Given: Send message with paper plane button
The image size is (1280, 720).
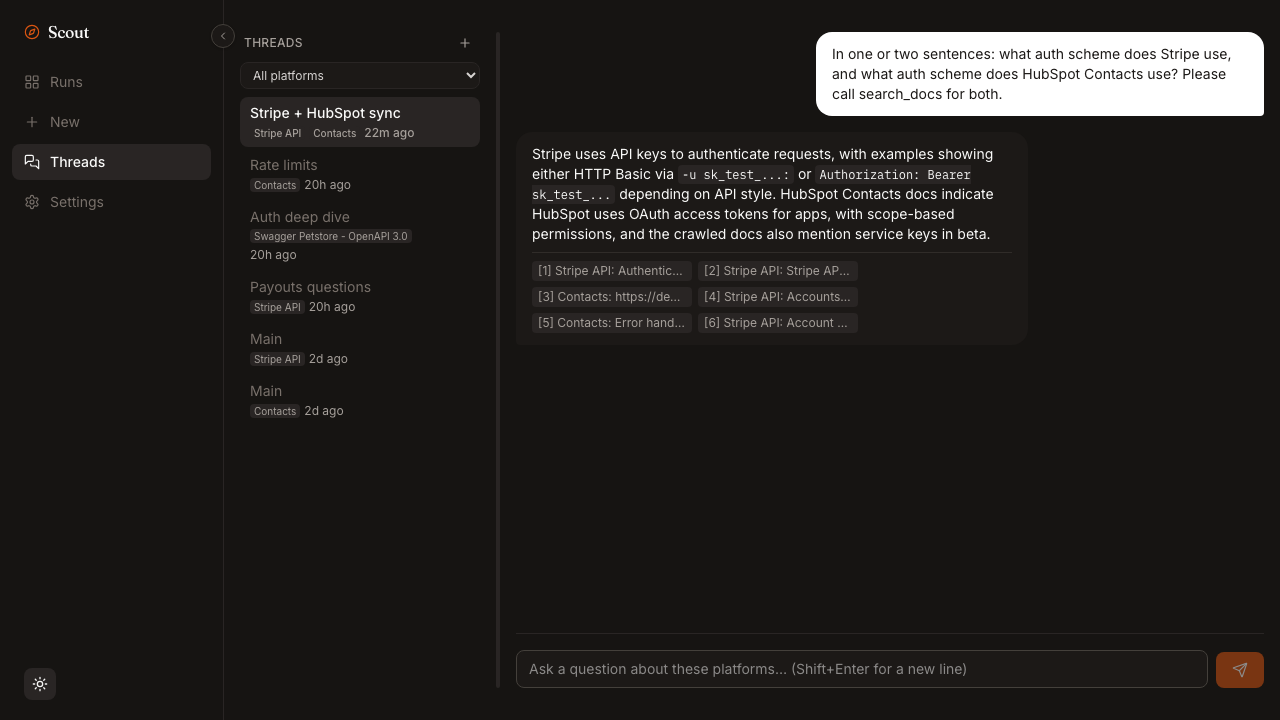Looking at the screenshot, I should coord(1240,670).
